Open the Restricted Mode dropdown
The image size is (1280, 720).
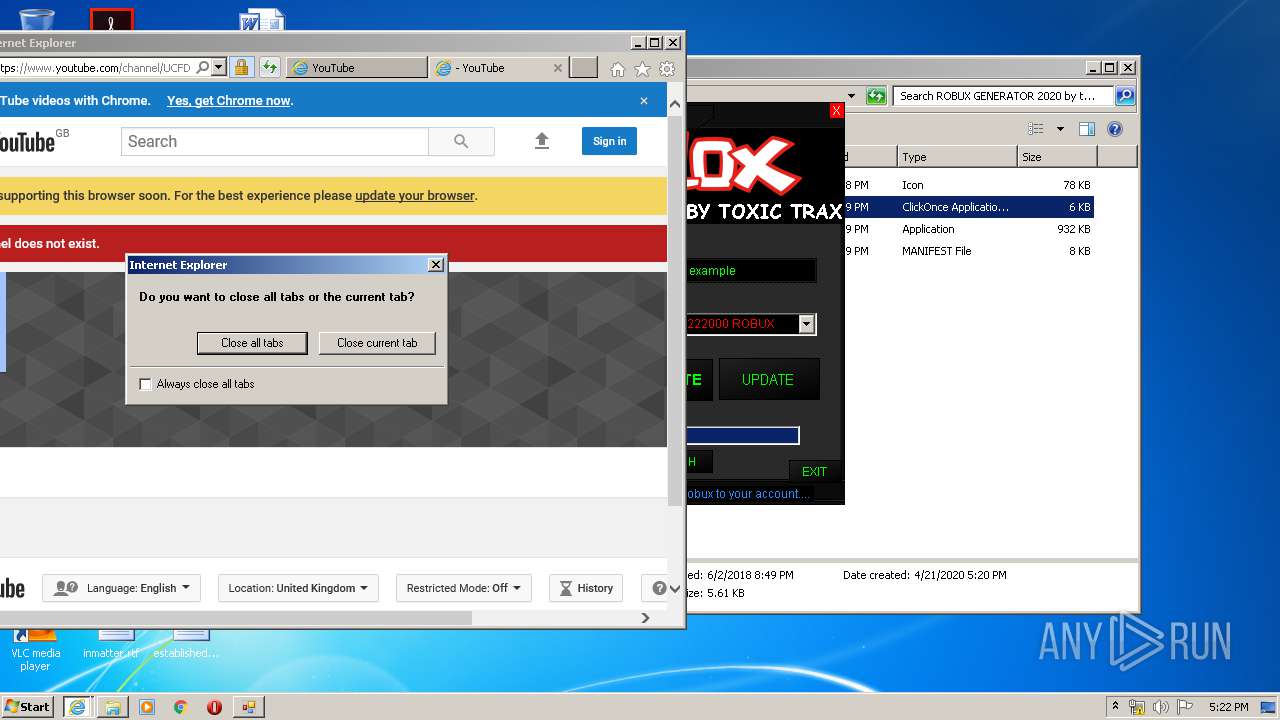tap(463, 588)
